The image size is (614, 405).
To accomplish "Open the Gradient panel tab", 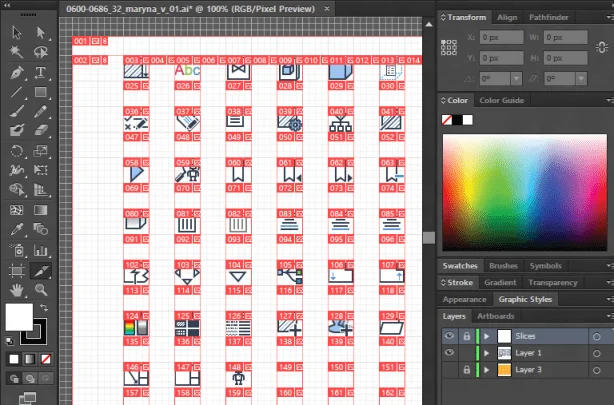I will pyautogui.click(x=500, y=282).
